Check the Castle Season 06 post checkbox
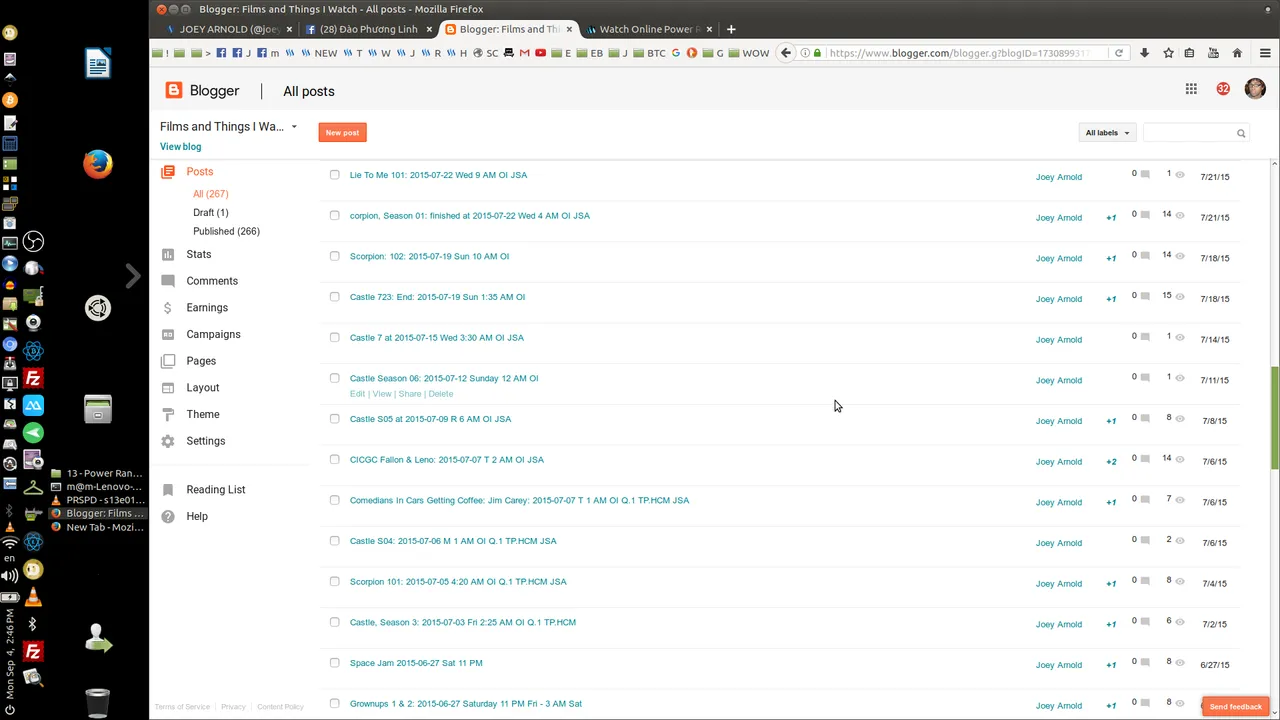 click(x=335, y=378)
